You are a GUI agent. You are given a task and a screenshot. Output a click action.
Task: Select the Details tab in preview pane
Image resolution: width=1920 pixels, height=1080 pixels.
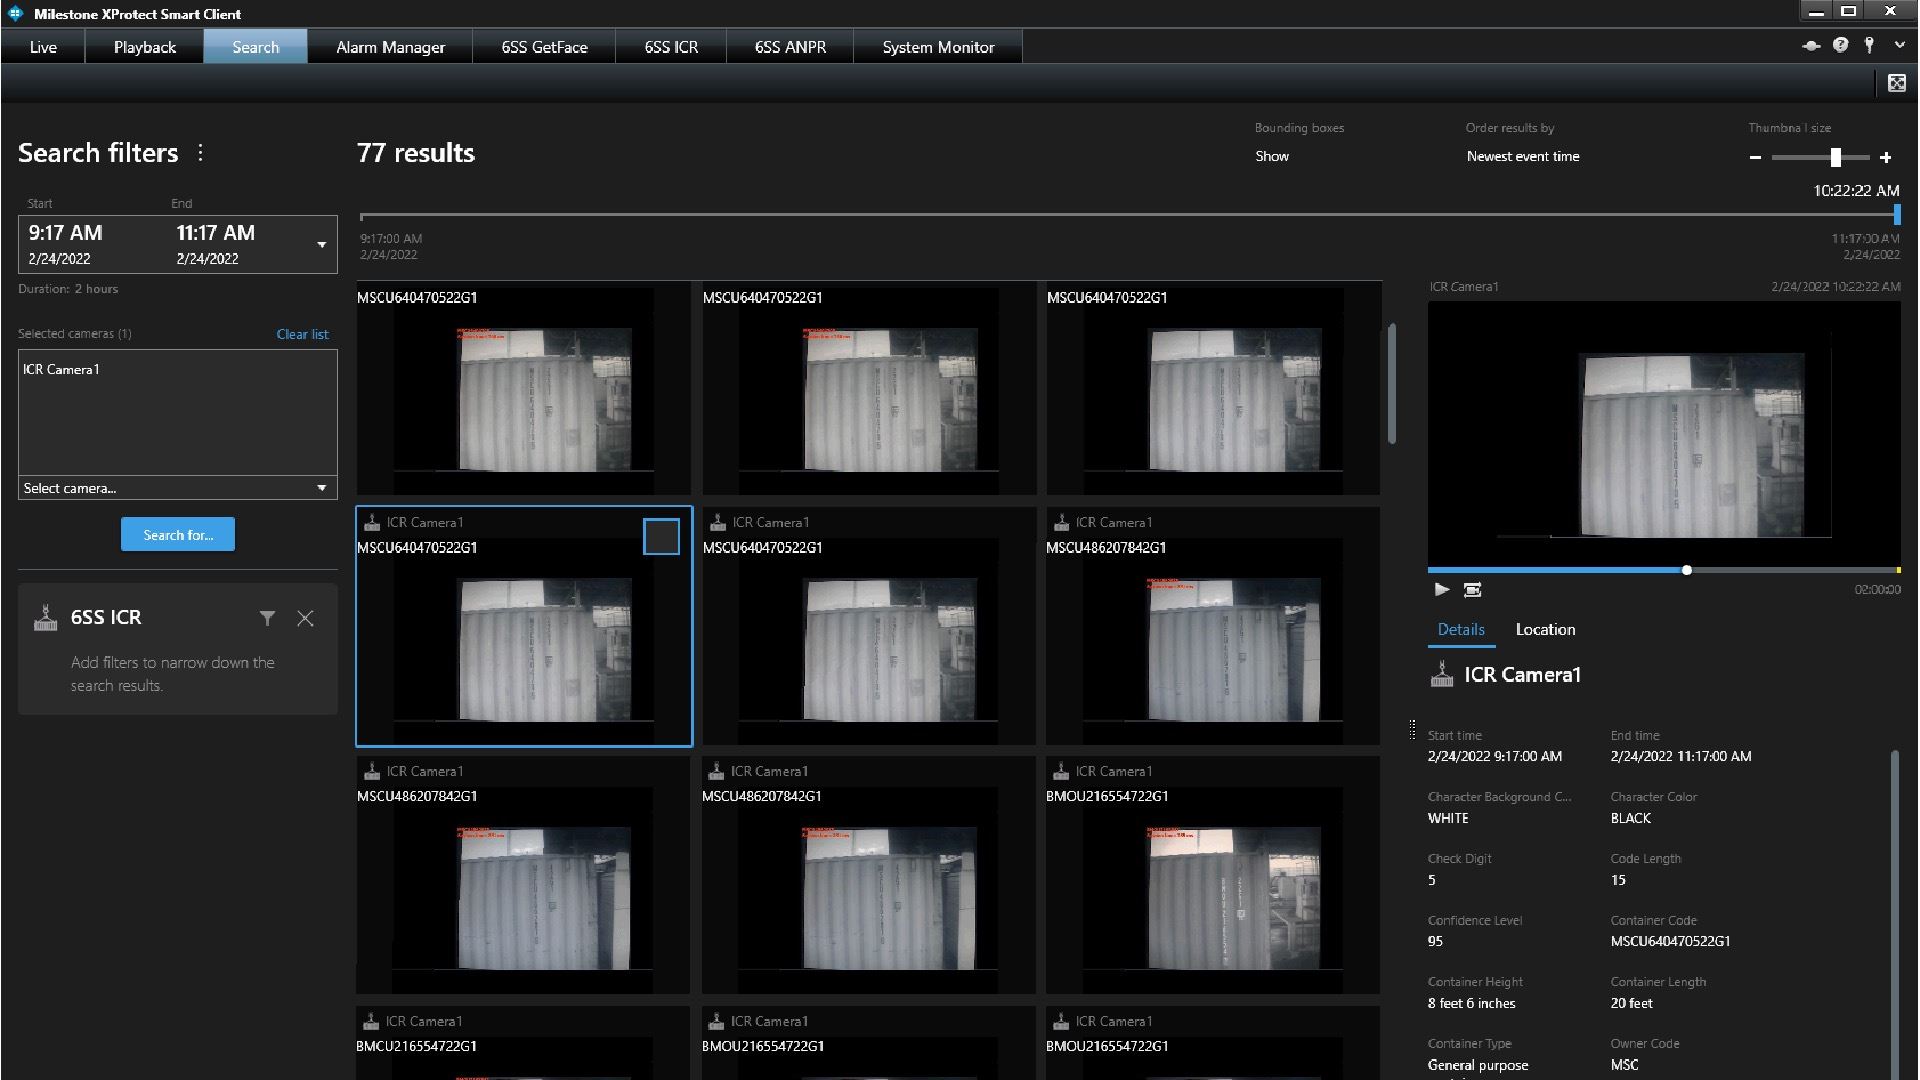pos(1461,629)
